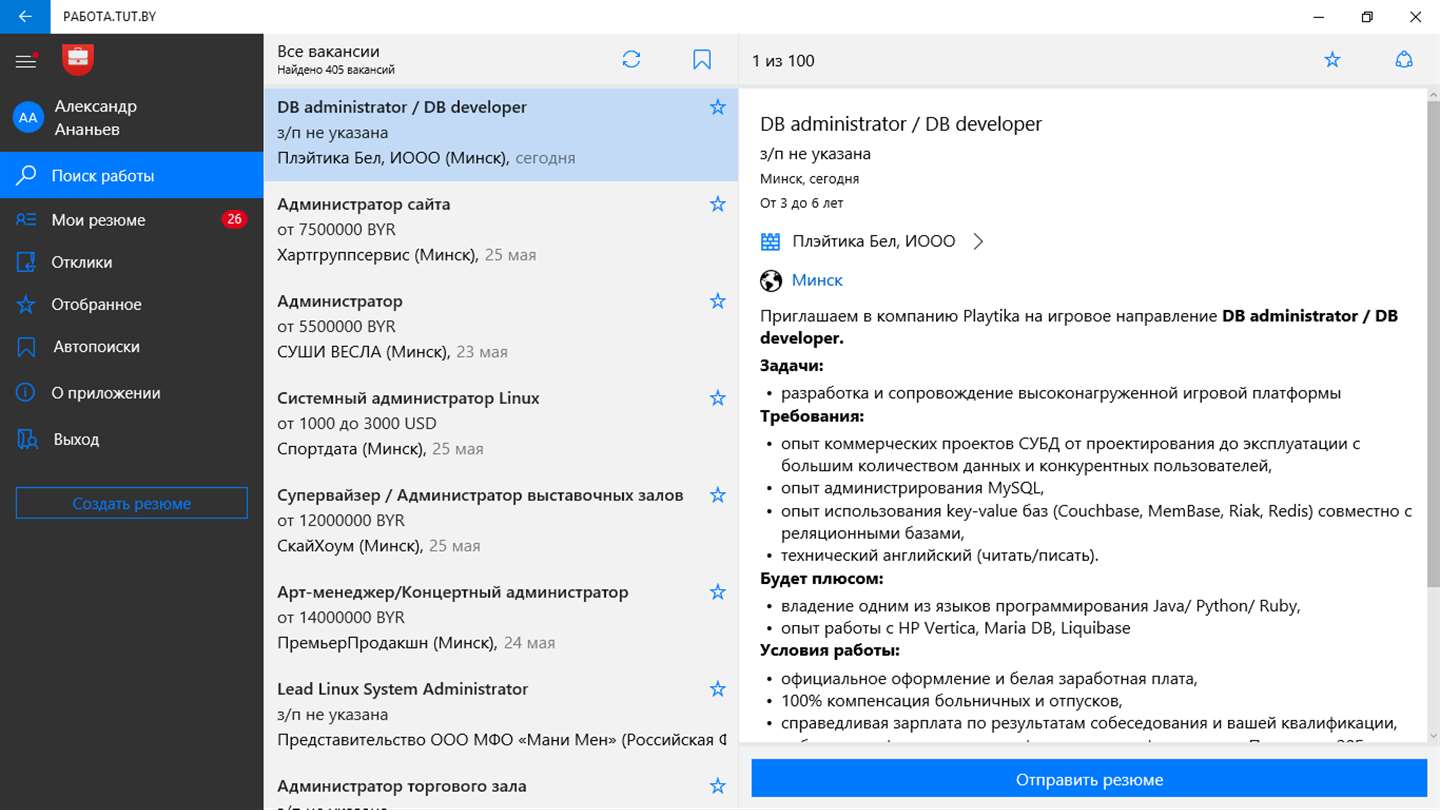Click the Все вакансии list heading

click(x=328, y=51)
